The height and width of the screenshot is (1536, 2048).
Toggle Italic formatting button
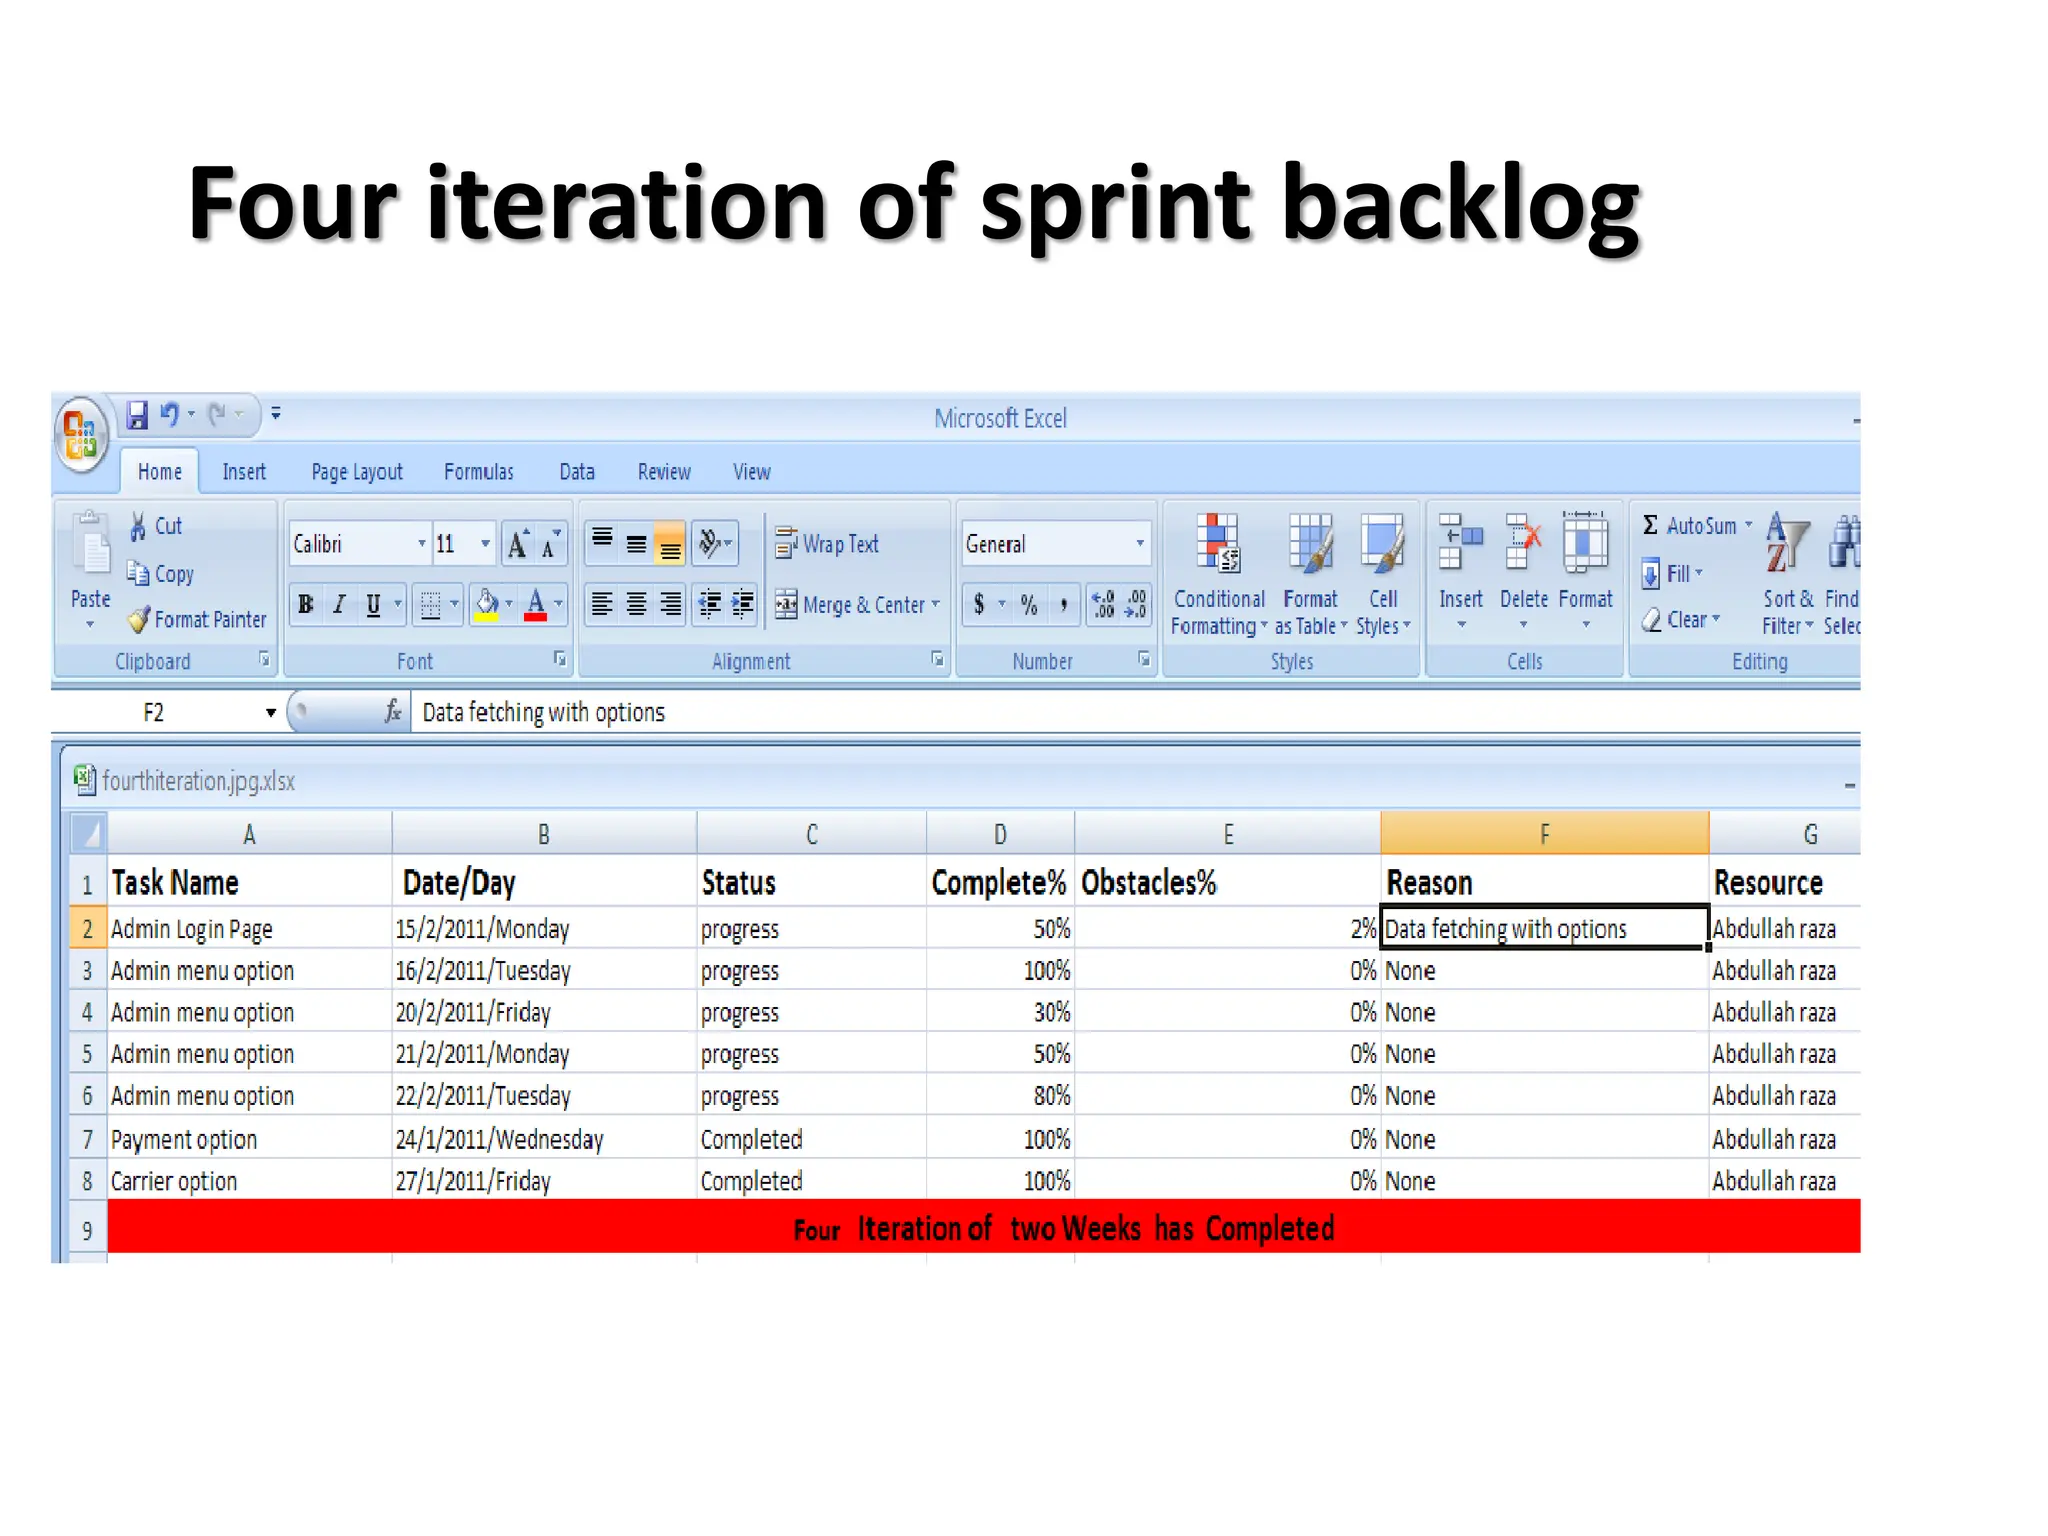pyautogui.click(x=340, y=605)
